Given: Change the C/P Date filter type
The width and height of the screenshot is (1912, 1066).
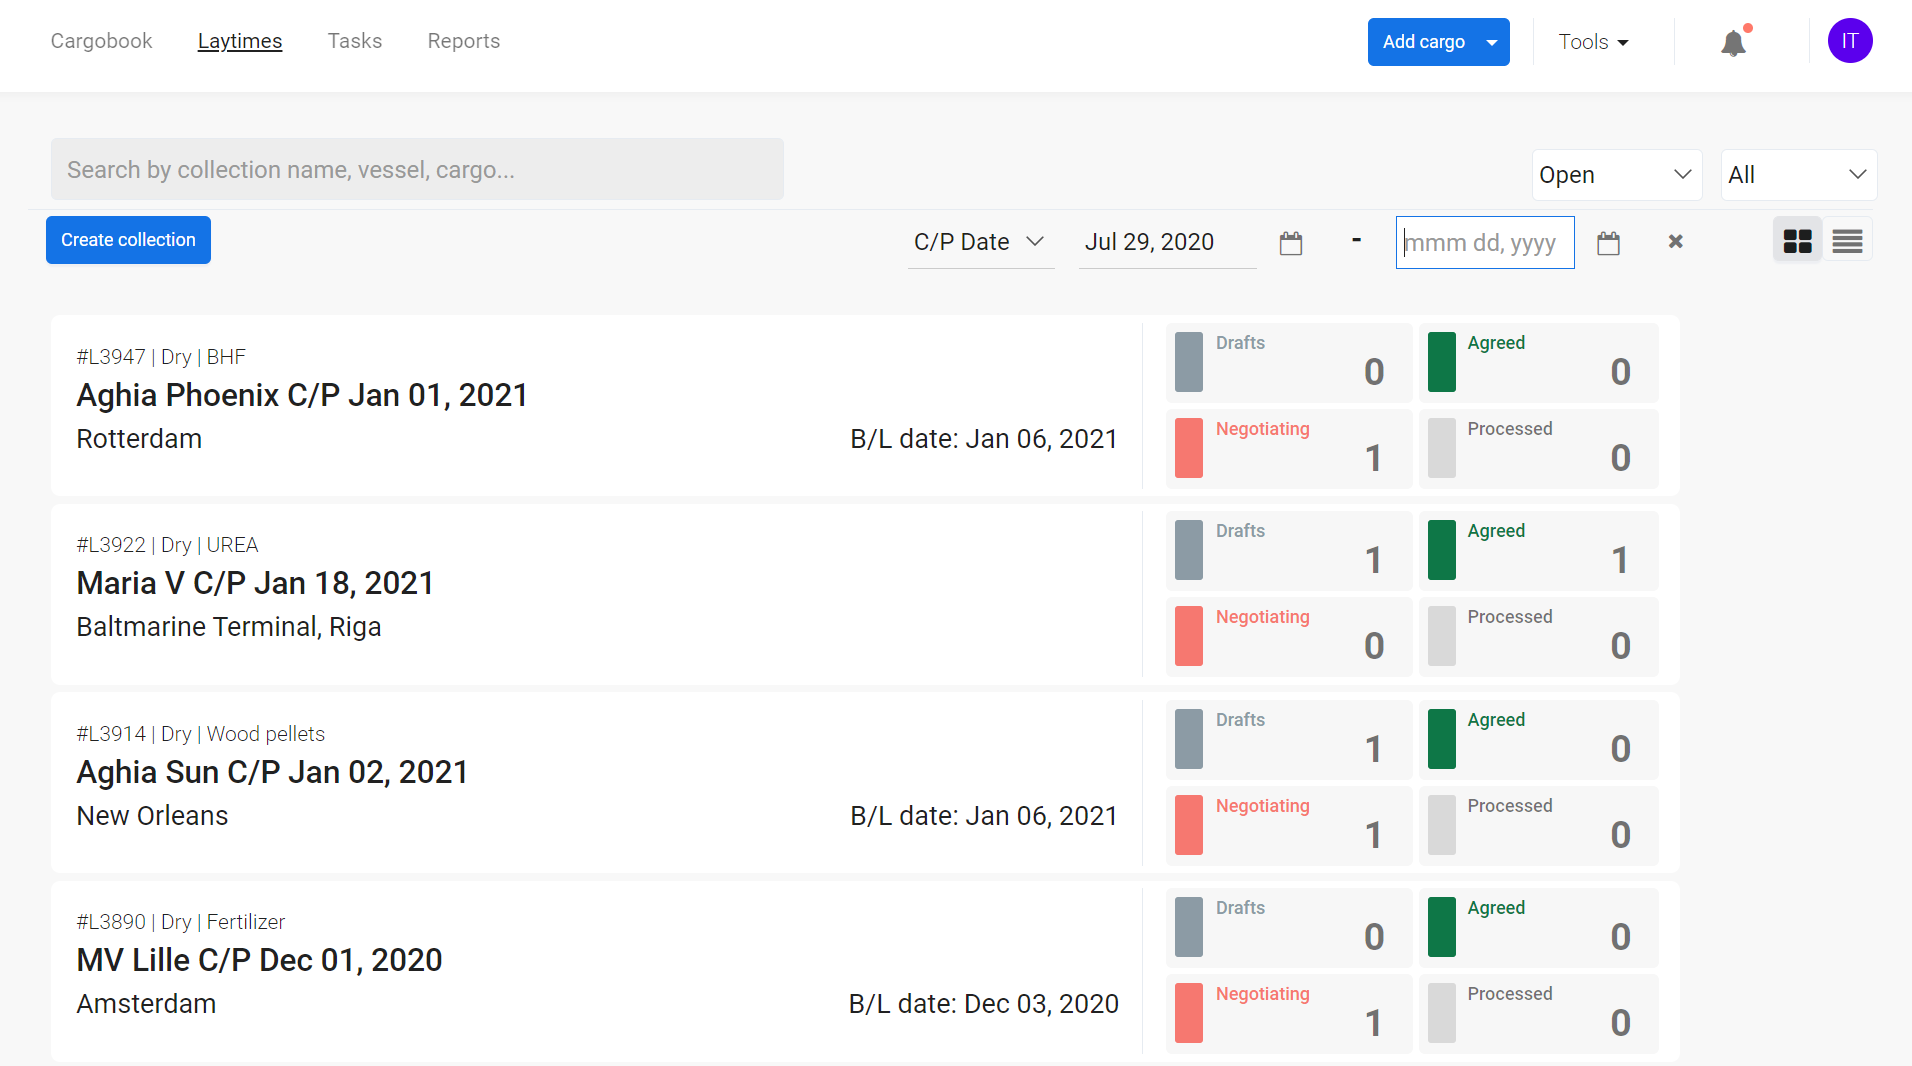Looking at the screenshot, I should click(979, 242).
